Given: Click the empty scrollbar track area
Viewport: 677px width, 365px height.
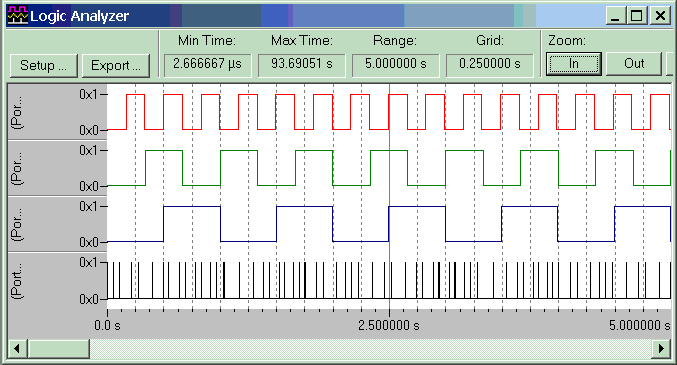Looking at the screenshot, I should 370,348.
